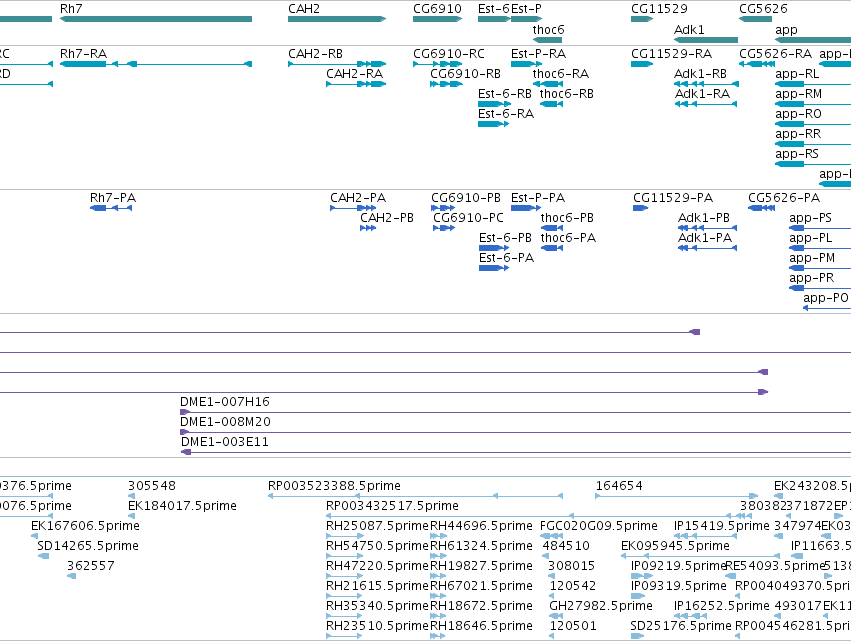This screenshot has height=641, width=851.
Task: Select the DME1-003E11 BAC clone
Action: [x=516, y=452]
